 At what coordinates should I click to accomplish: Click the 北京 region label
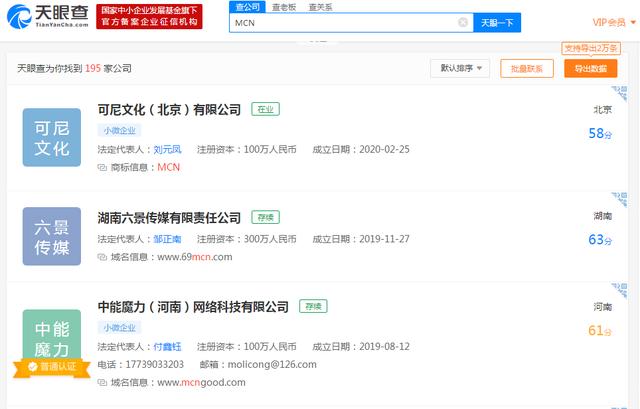[x=602, y=110]
